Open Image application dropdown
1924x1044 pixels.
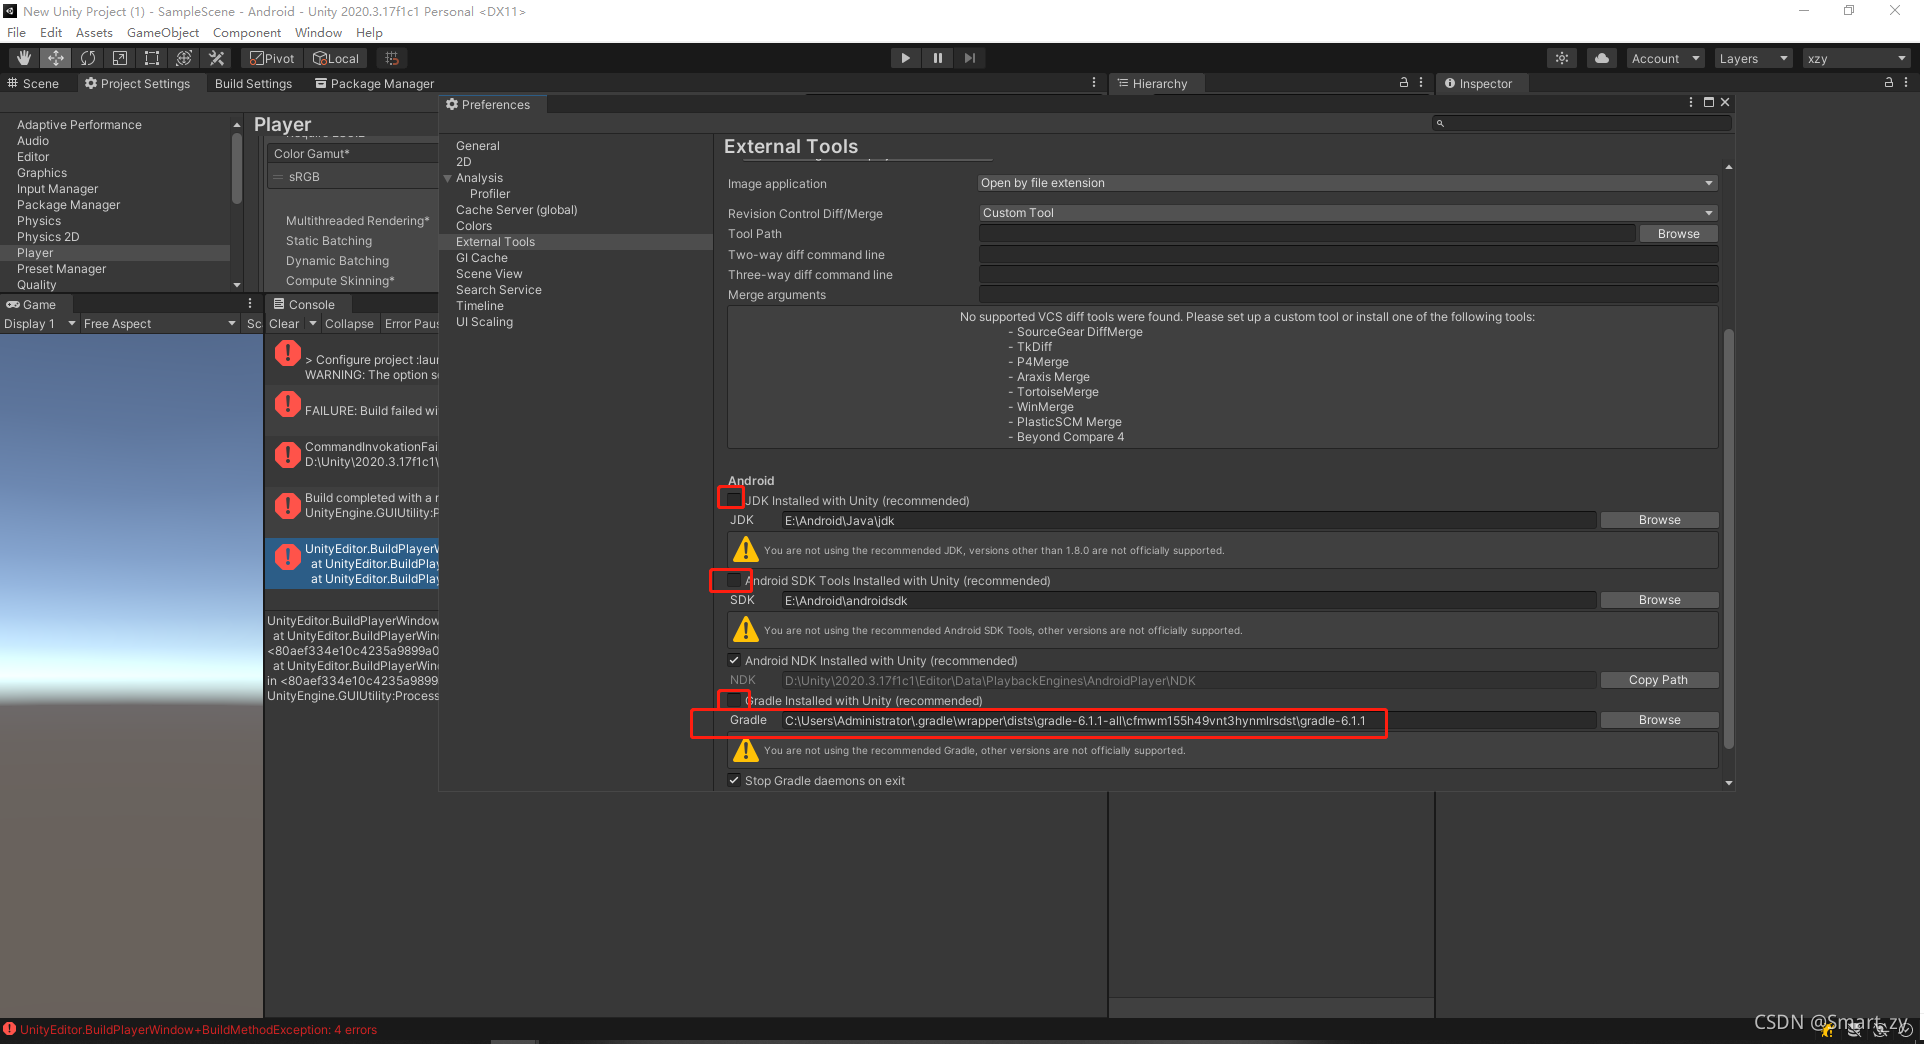pos(1347,183)
